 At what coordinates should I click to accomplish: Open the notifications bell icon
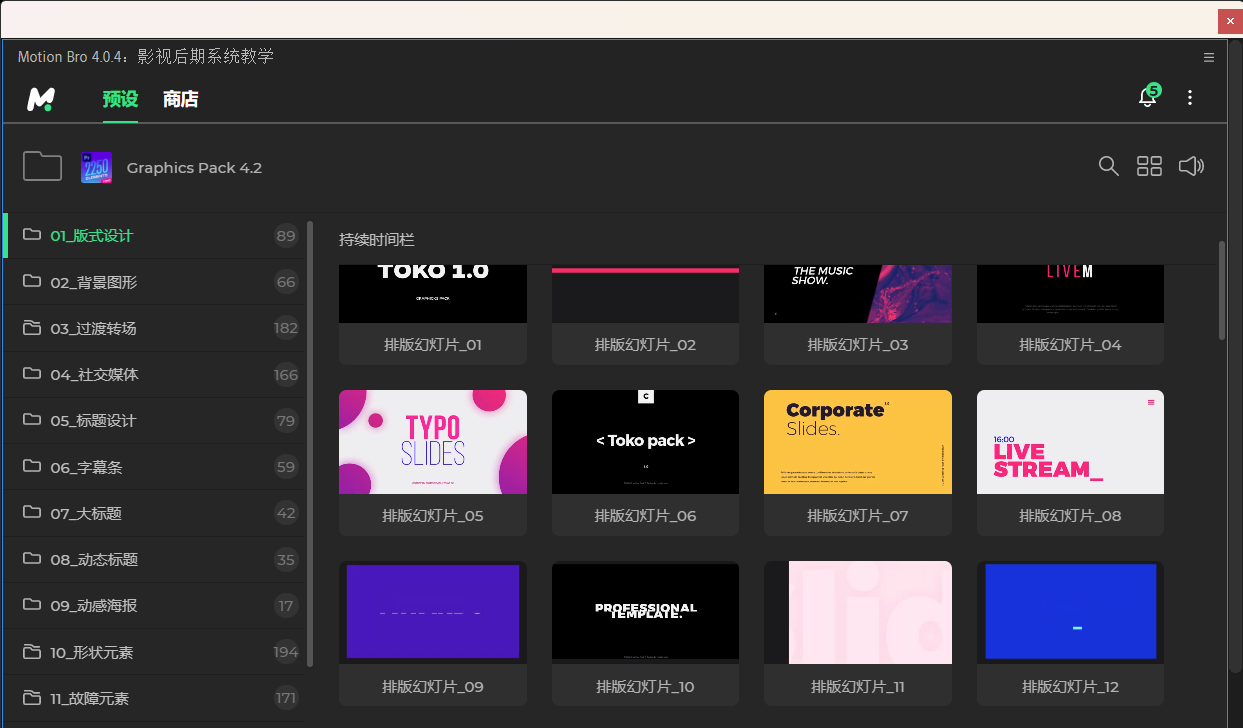pos(1148,97)
